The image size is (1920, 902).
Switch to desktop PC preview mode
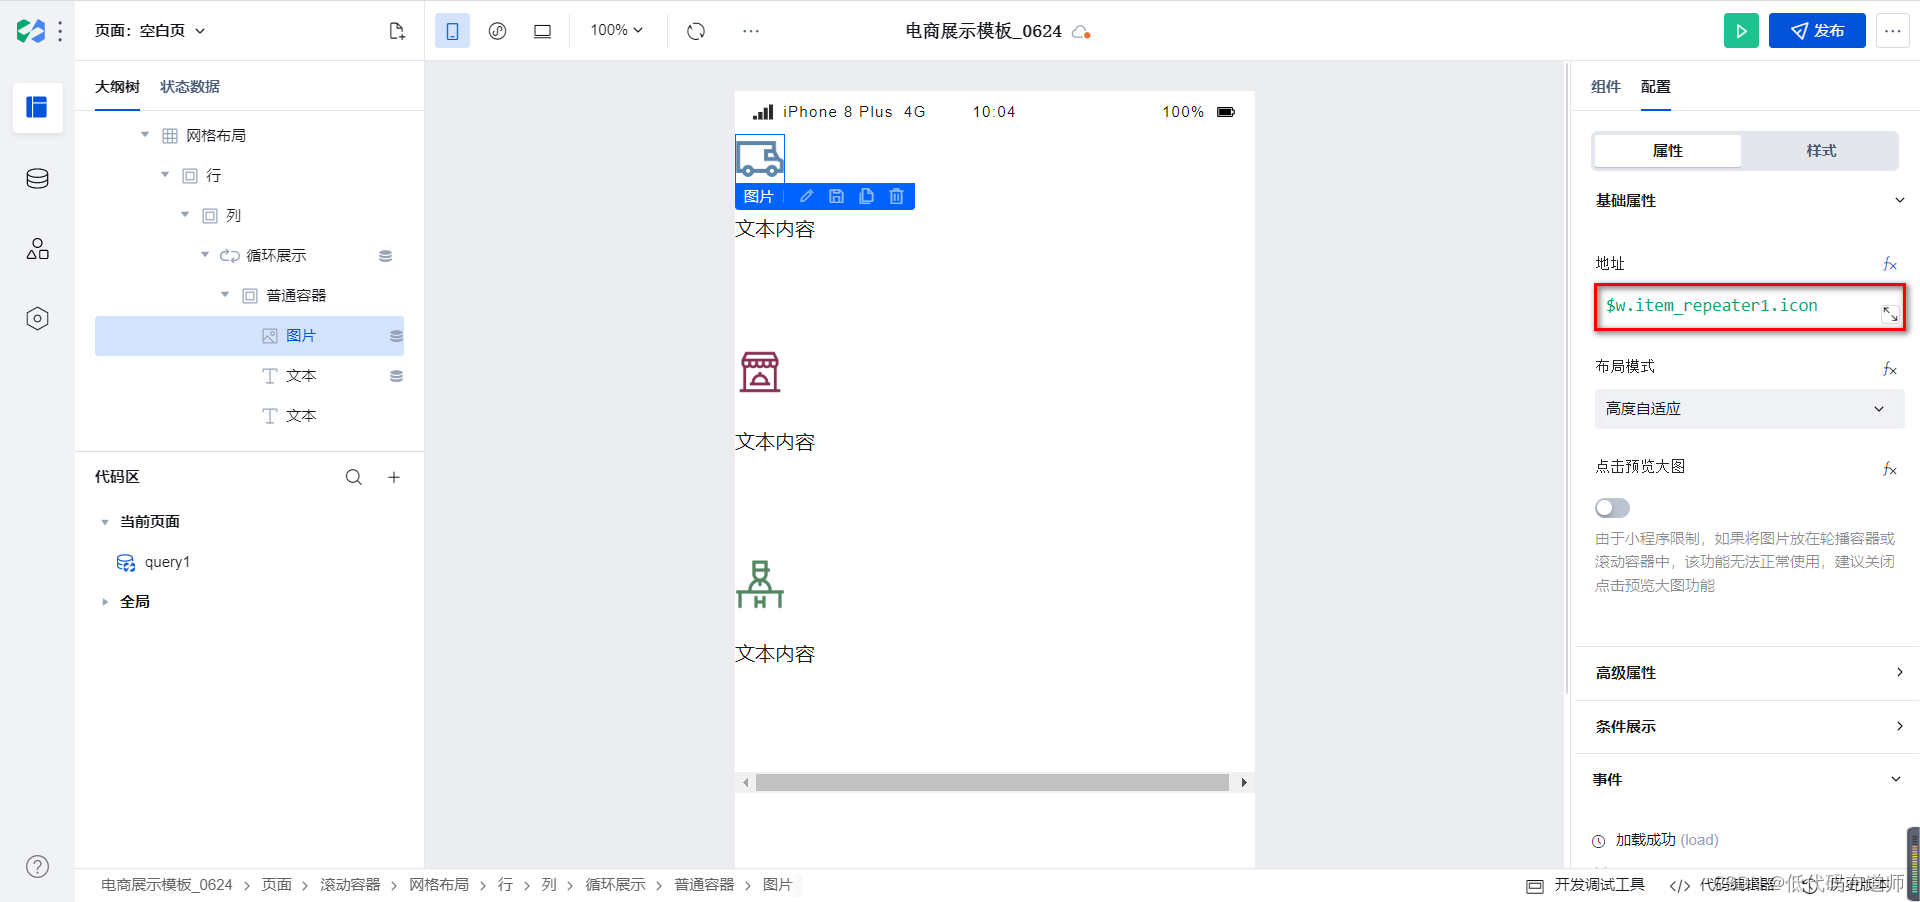(x=542, y=31)
